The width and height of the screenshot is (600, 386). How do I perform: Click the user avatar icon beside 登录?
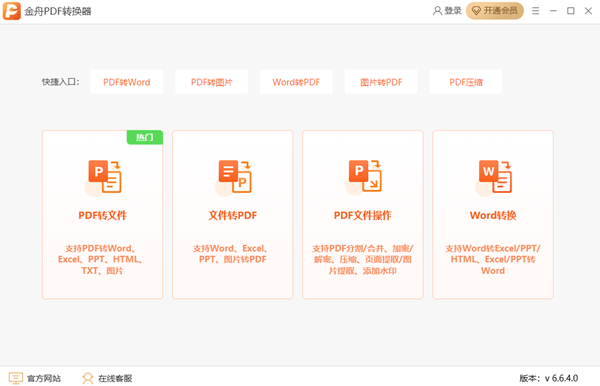pyautogui.click(x=437, y=11)
